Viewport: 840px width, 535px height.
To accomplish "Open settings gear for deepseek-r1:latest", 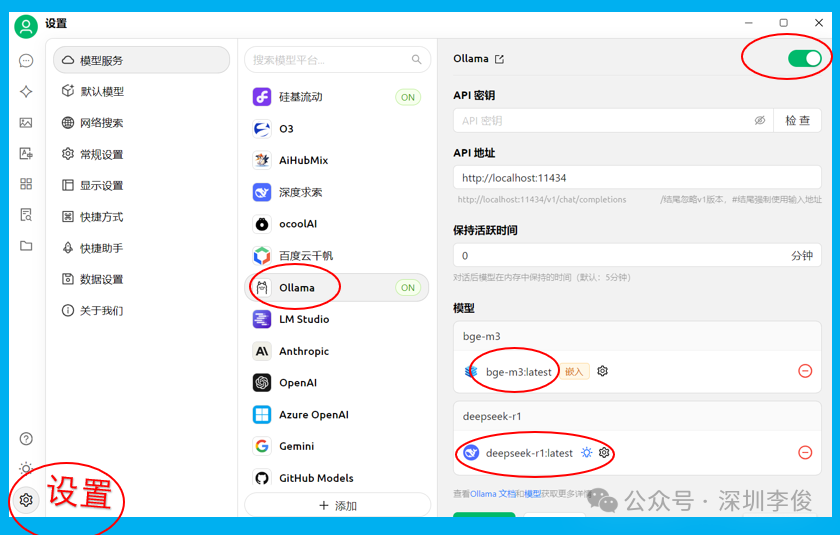I will pyautogui.click(x=604, y=453).
